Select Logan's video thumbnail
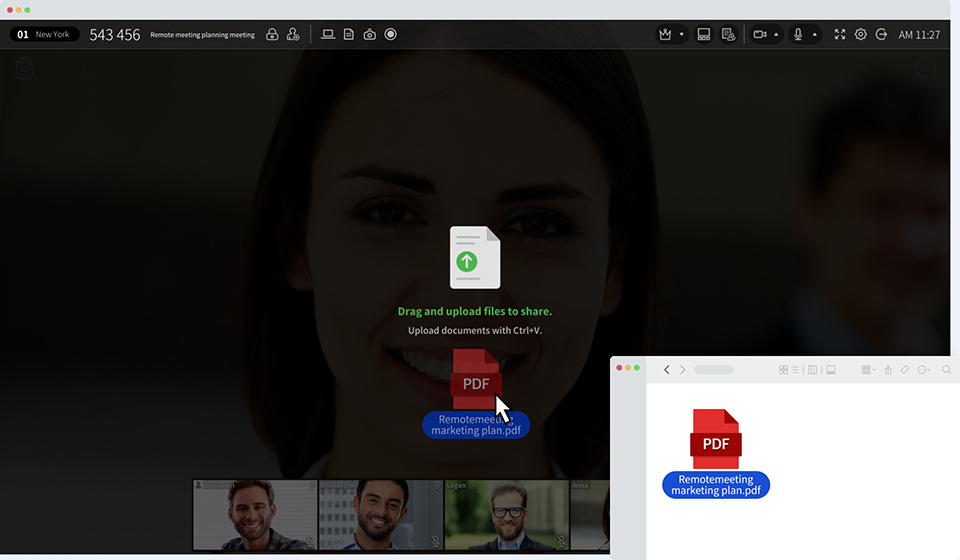The height and width of the screenshot is (560, 960). pos(506,515)
